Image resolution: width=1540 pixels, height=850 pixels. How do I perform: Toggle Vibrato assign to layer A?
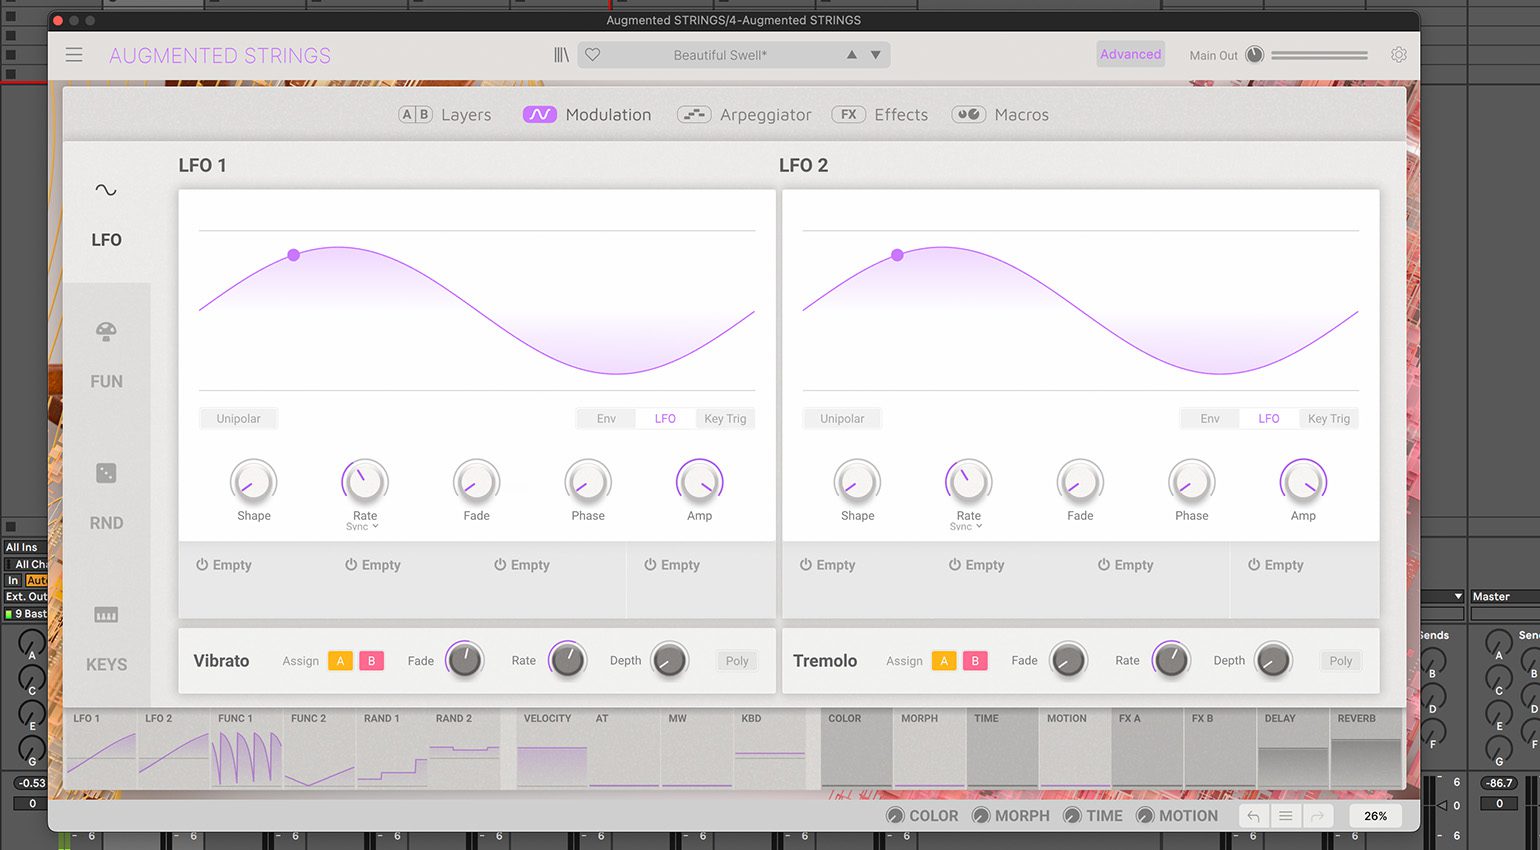(x=340, y=661)
